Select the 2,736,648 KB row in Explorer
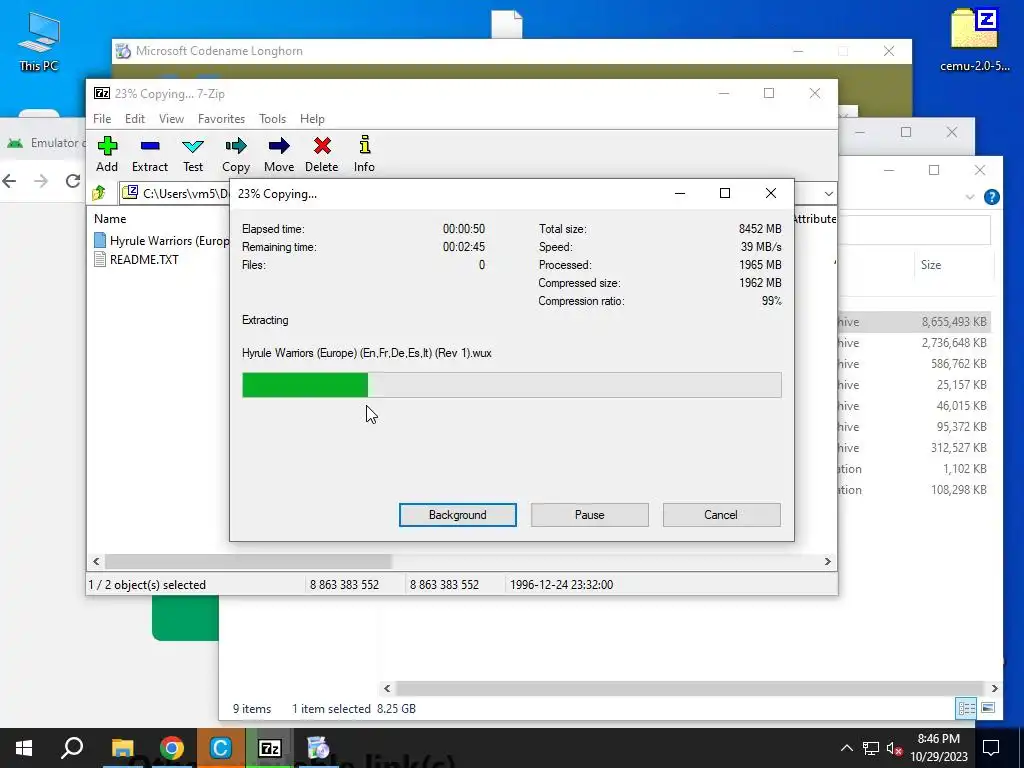The height and width of the screenshot is (768, 1024). tap(914, 343)
